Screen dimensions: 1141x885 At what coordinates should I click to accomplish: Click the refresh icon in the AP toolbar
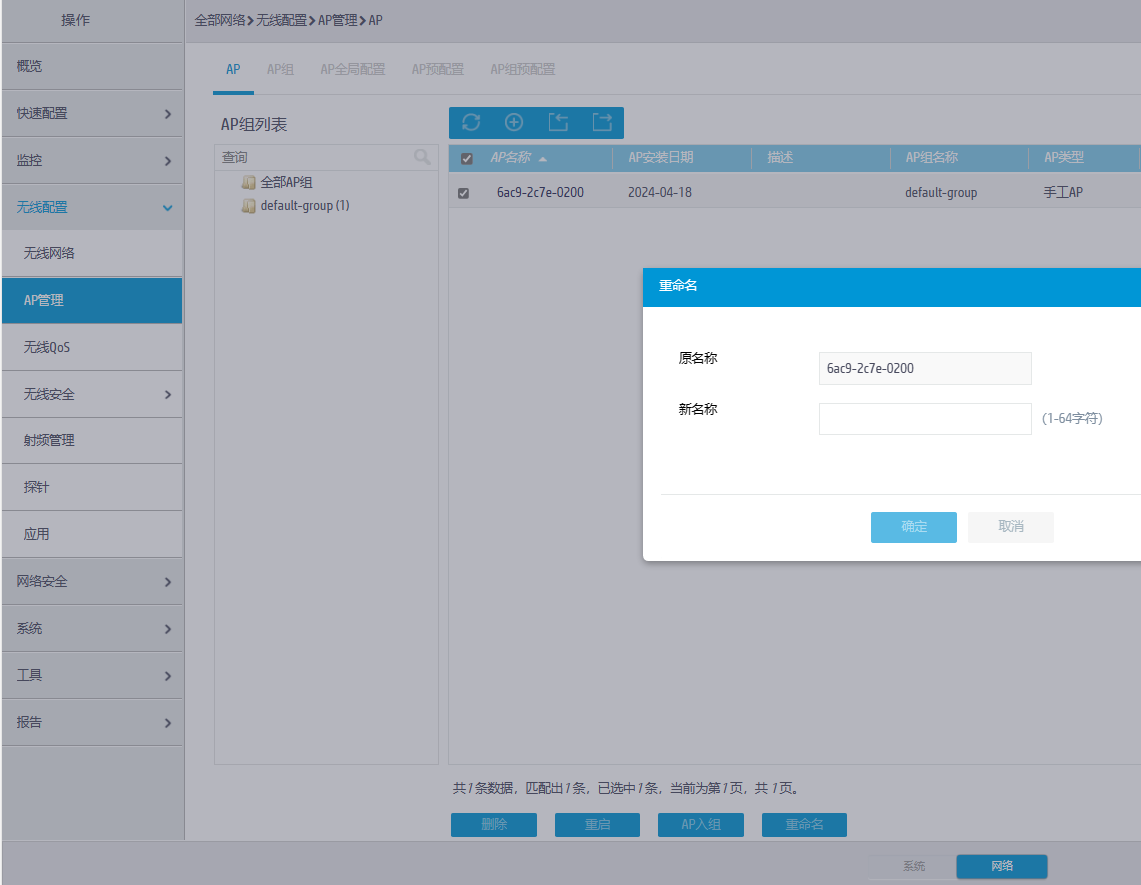pos(471,122)
